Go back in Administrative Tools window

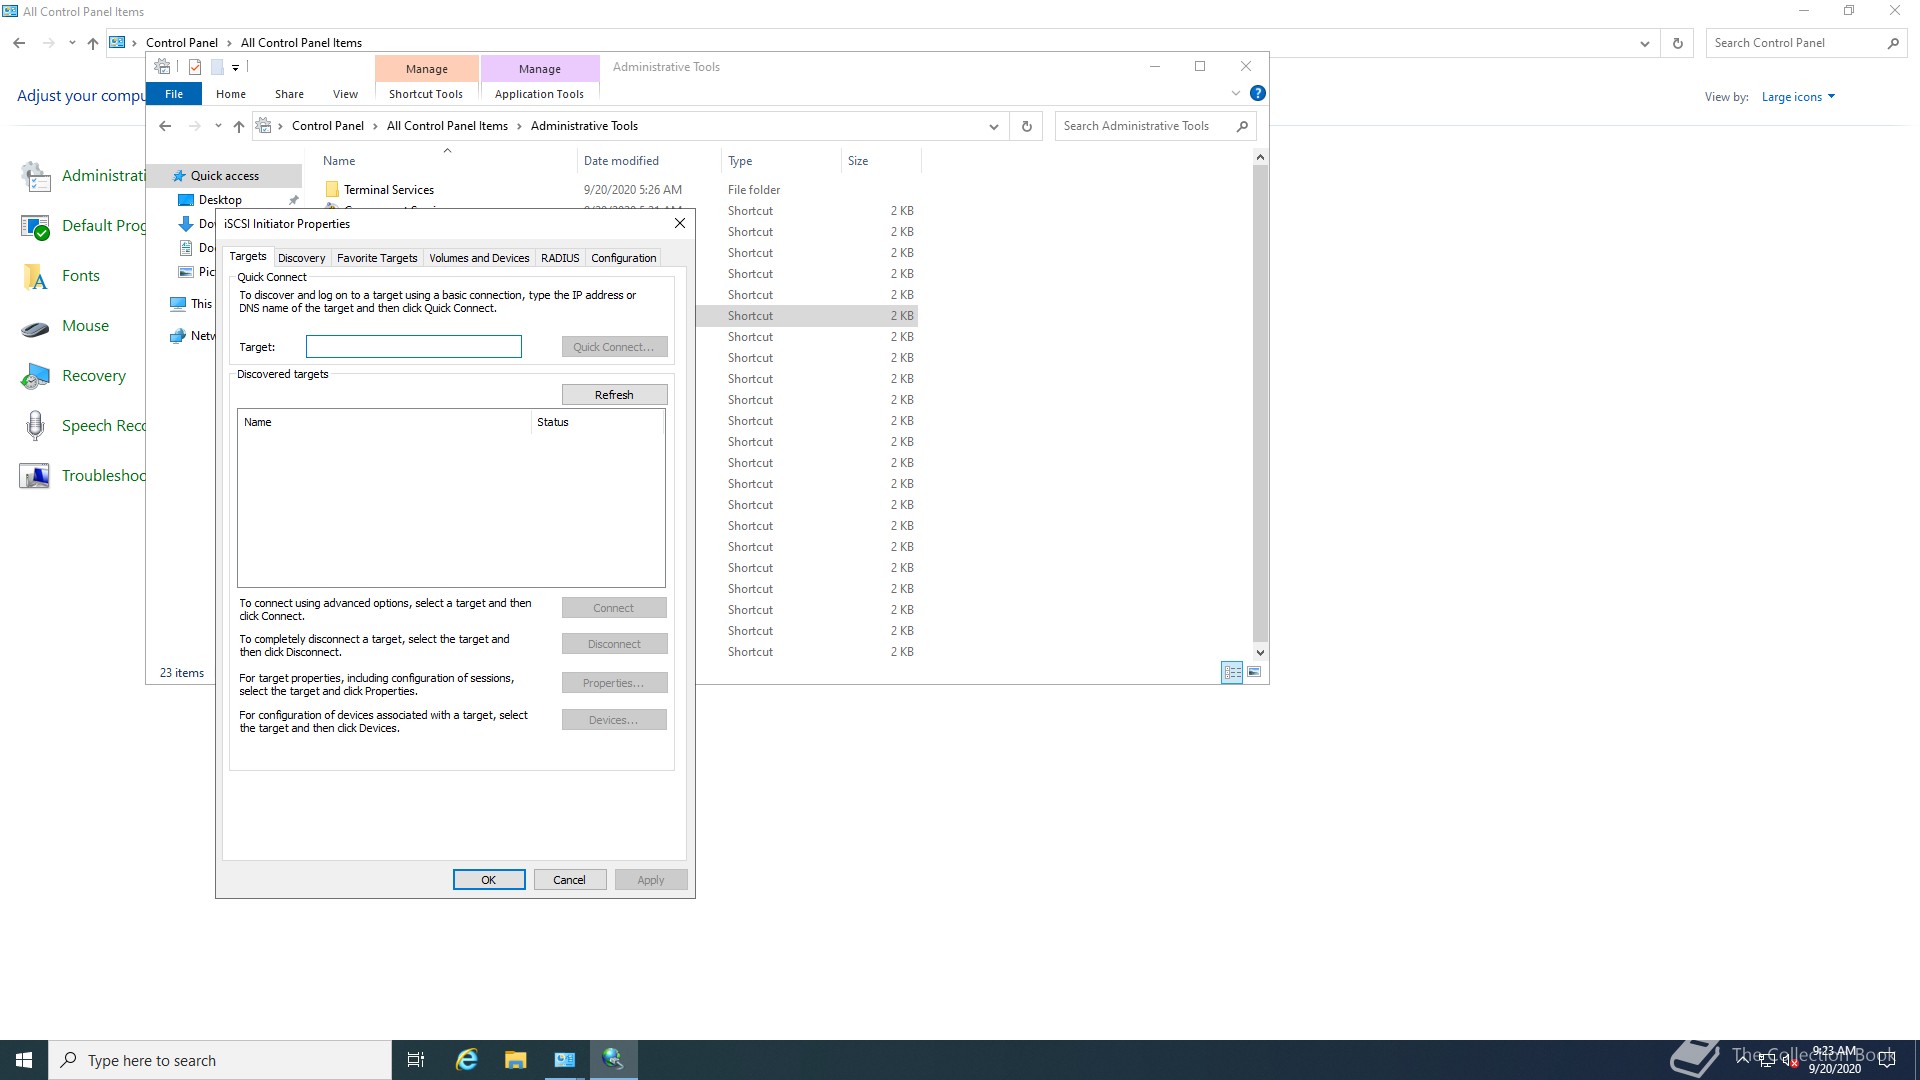(x=165, y=126)
